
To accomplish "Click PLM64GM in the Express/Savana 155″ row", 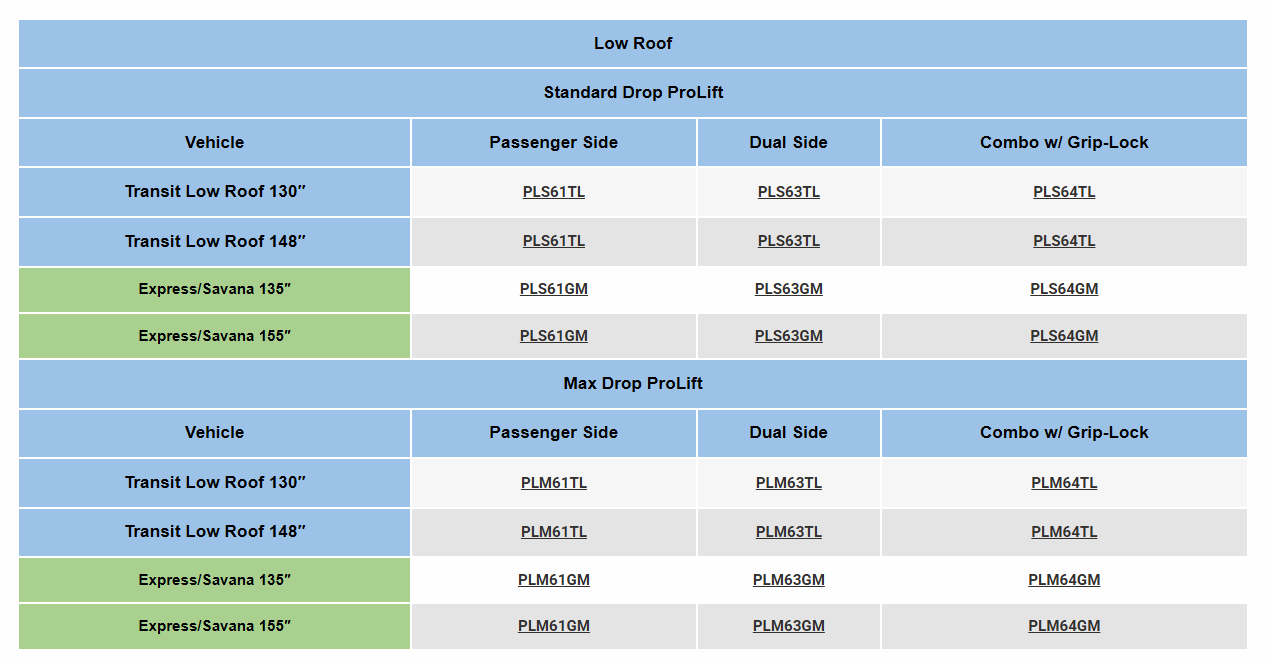I will coord(1064,626).
